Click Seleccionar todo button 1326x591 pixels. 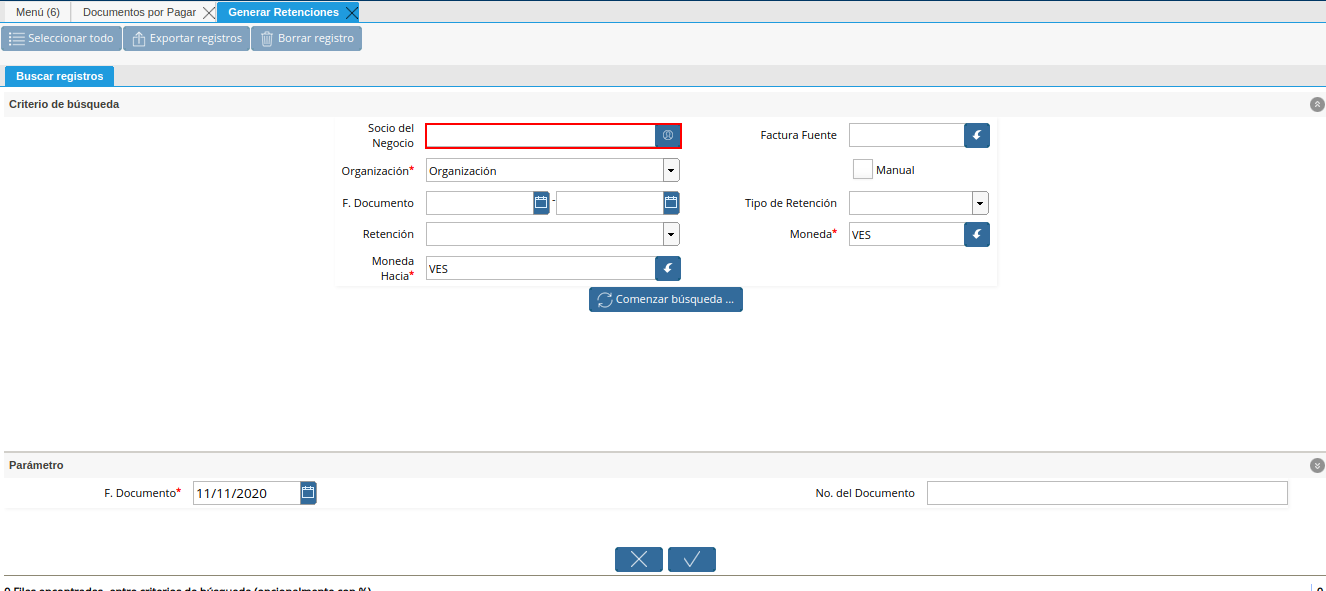pyautogui.click(x=61, y=38)
